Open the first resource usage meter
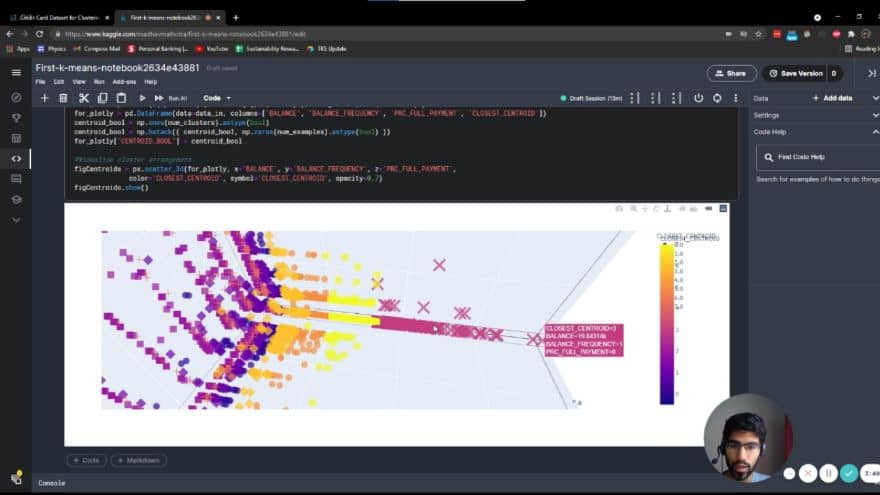Image resolution: width=880 pixels, height=495 pixels. (x=634, y=98)
